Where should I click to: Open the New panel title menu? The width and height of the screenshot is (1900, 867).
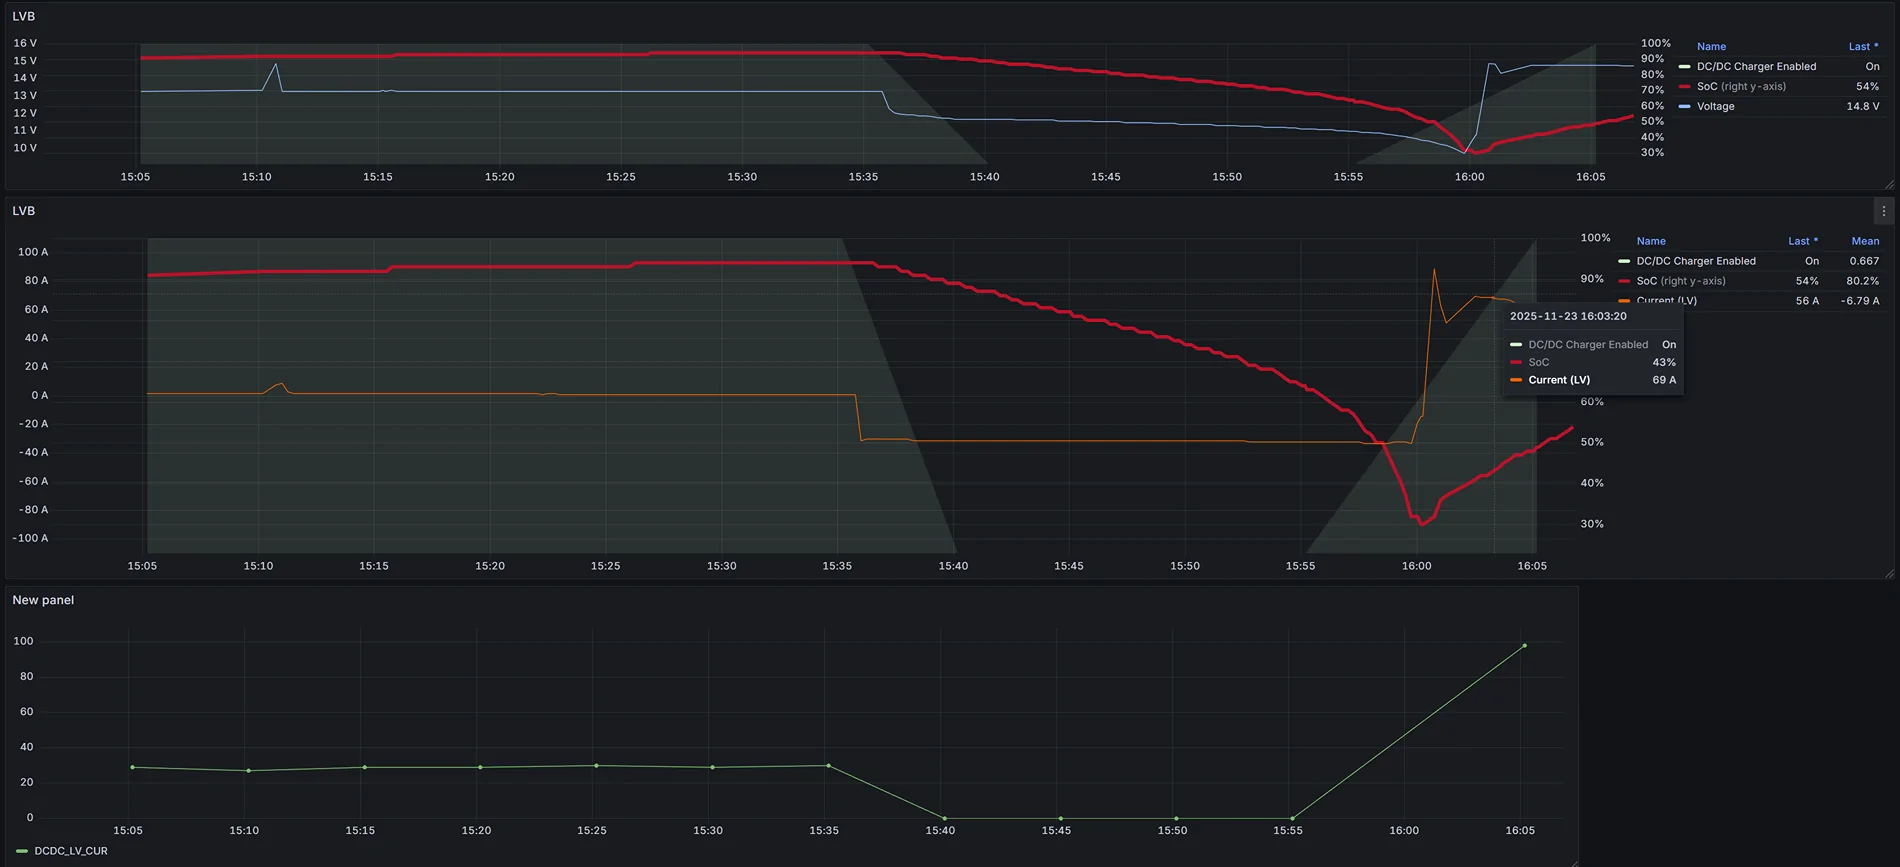[43, 600]
